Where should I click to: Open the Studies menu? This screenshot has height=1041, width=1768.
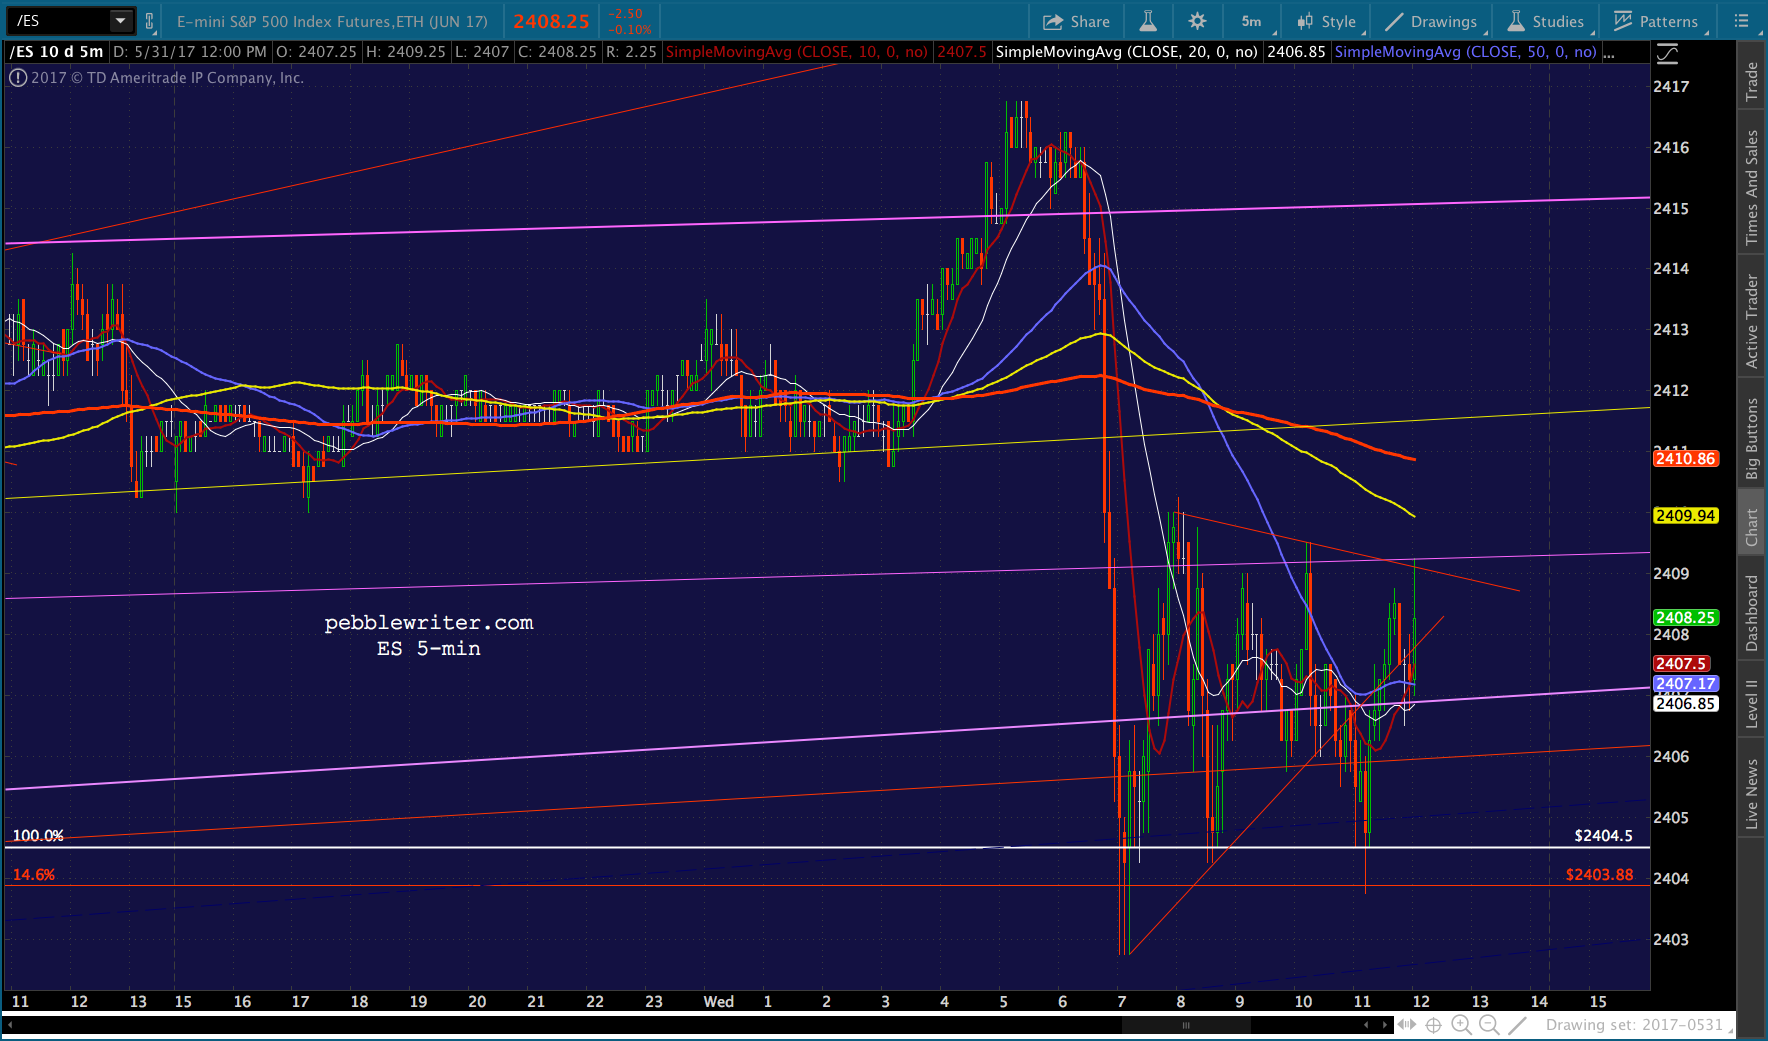click(1546, 21)
